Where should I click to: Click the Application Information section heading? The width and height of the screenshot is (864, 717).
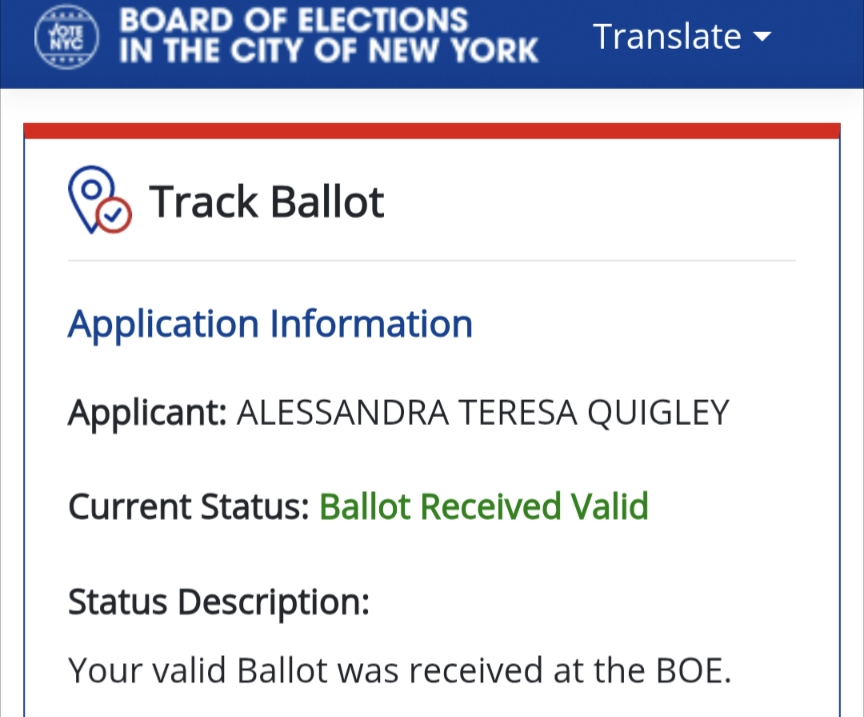270,324
